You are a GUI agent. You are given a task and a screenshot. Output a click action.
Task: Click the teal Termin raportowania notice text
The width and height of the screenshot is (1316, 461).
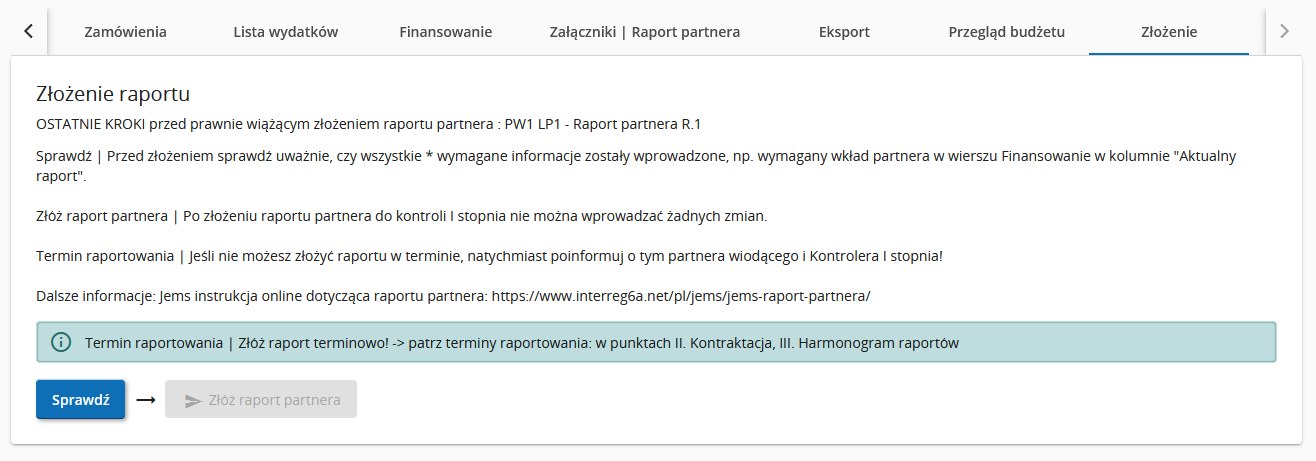pyautogui.click(x=522, y=343)
